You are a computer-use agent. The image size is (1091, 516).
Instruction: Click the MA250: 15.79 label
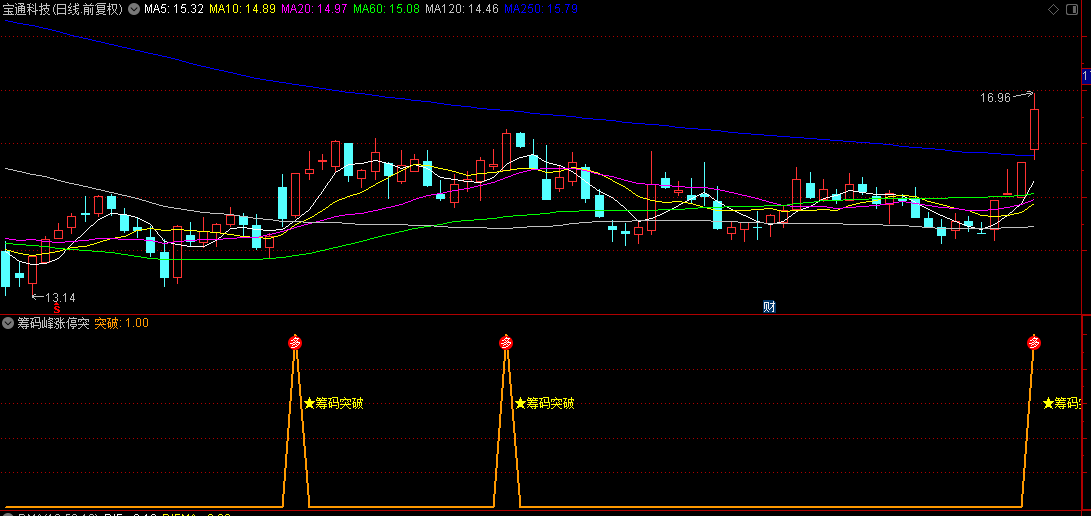pos(540,9)
